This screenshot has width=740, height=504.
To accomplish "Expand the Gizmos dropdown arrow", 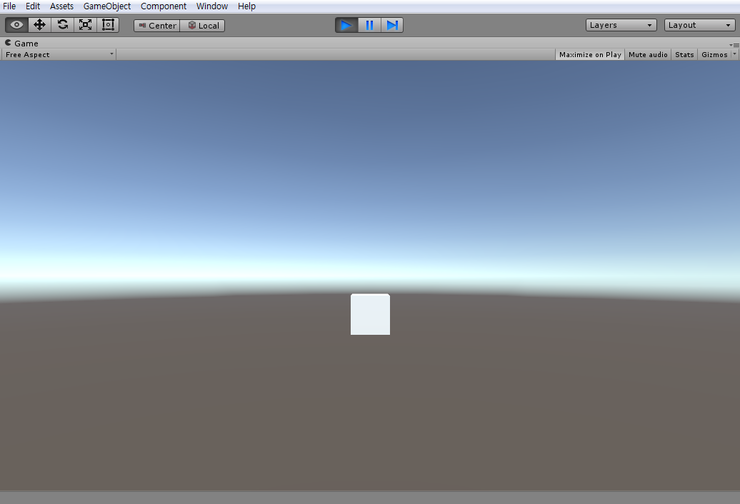I will tap(734, 54).
